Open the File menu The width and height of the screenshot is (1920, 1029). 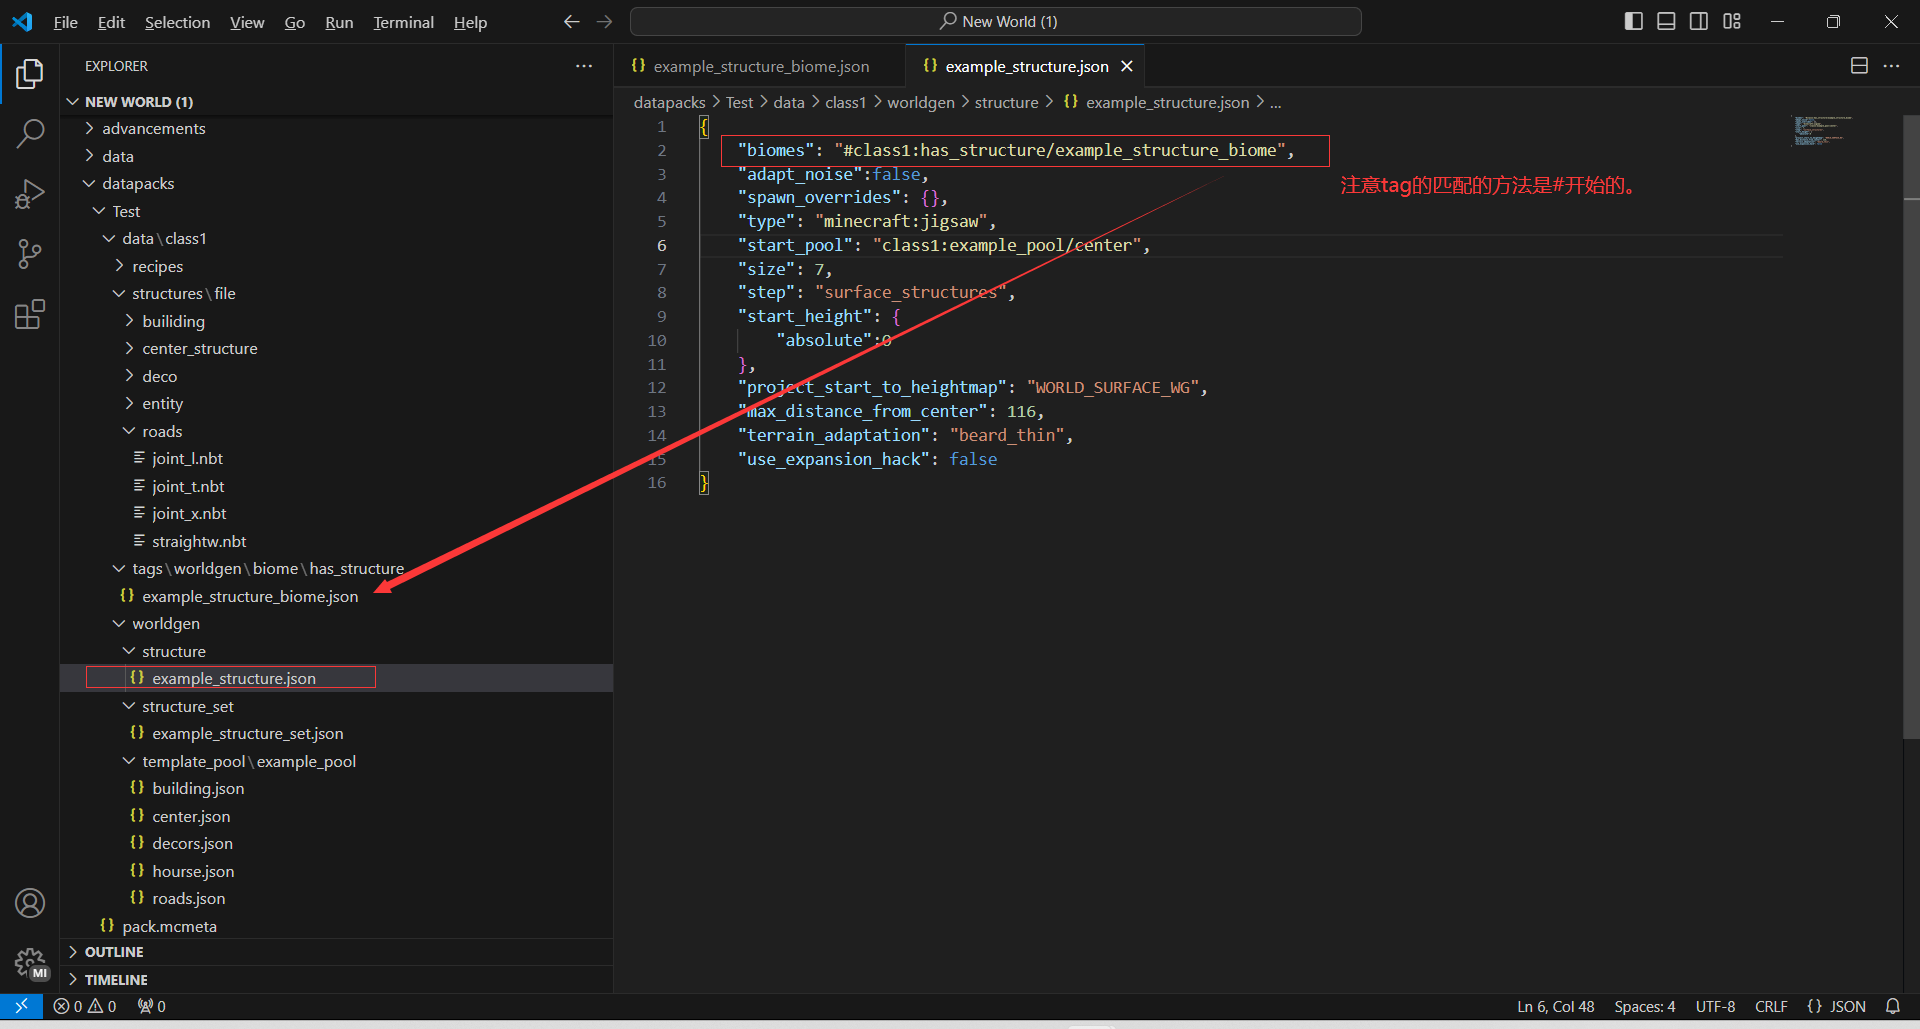65,22
